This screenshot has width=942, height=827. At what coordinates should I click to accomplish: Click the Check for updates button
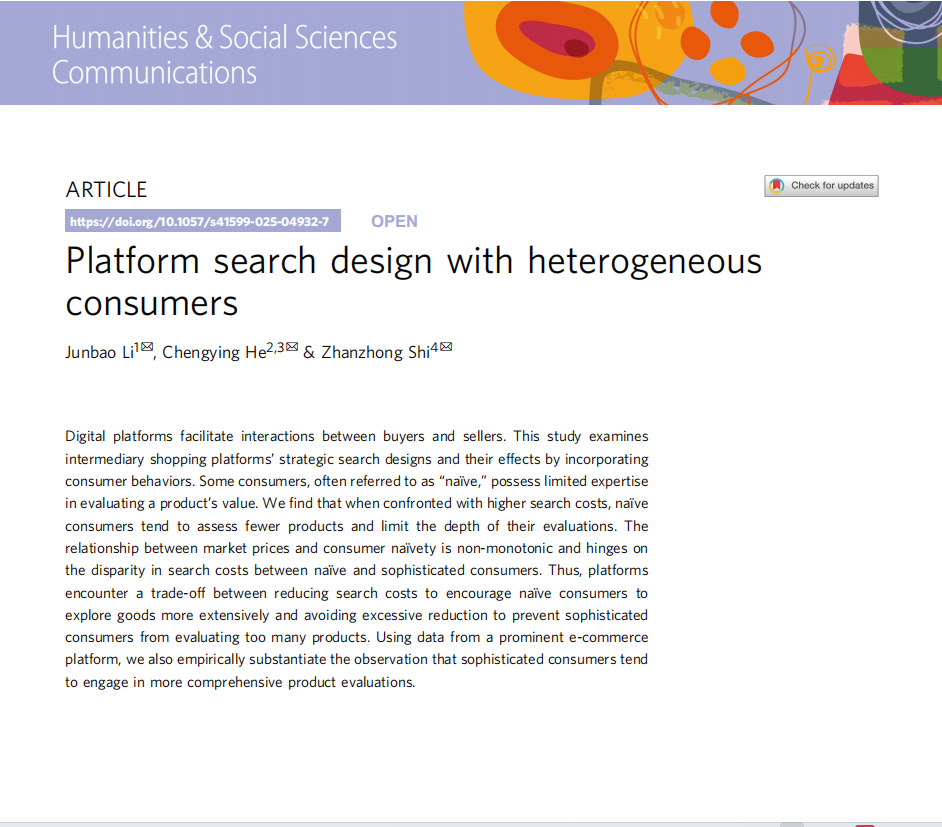821,186
